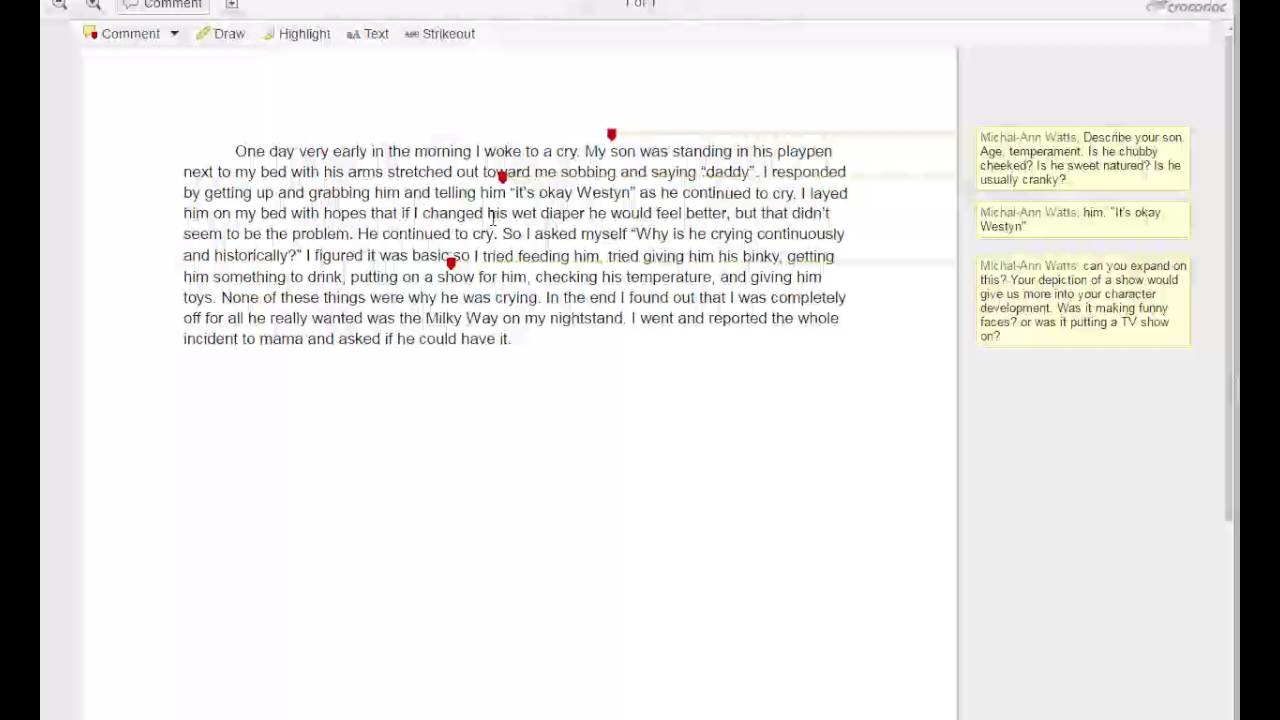Click the zoom in magnifier icon
This screenshot has height=720, width=1280.
click(93, 5)
